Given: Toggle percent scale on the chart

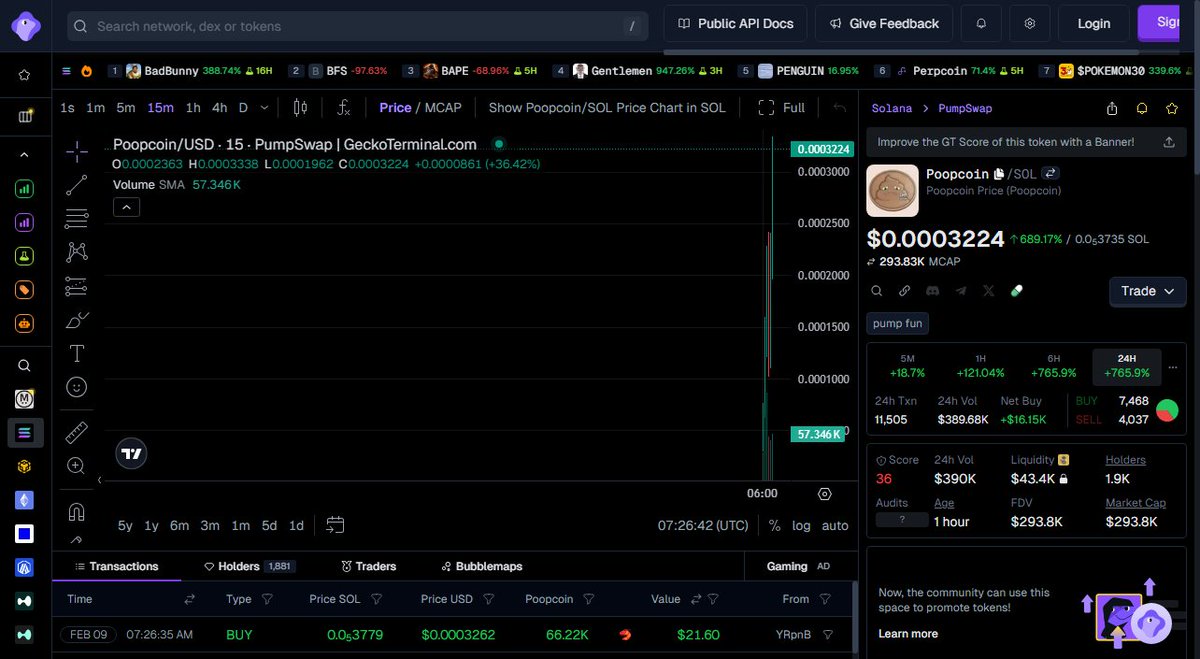Looking at the screenshot, I should [774, 525].
